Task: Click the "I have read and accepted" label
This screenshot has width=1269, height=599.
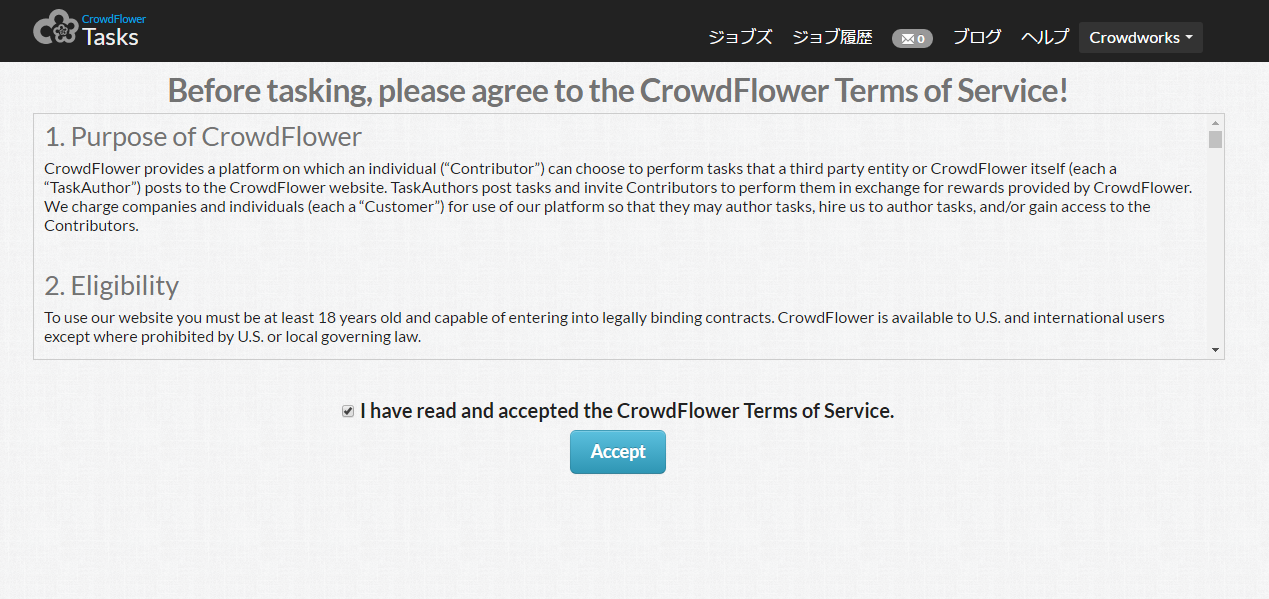Action: pyautogui.click(x=626, y=410)
